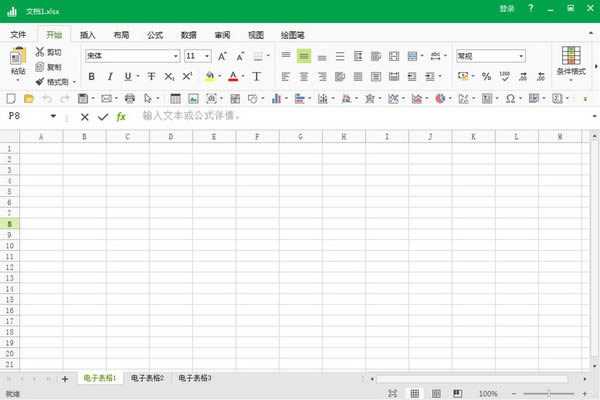
Task: Apply thousands separator number style
Action: pos(505,76)
